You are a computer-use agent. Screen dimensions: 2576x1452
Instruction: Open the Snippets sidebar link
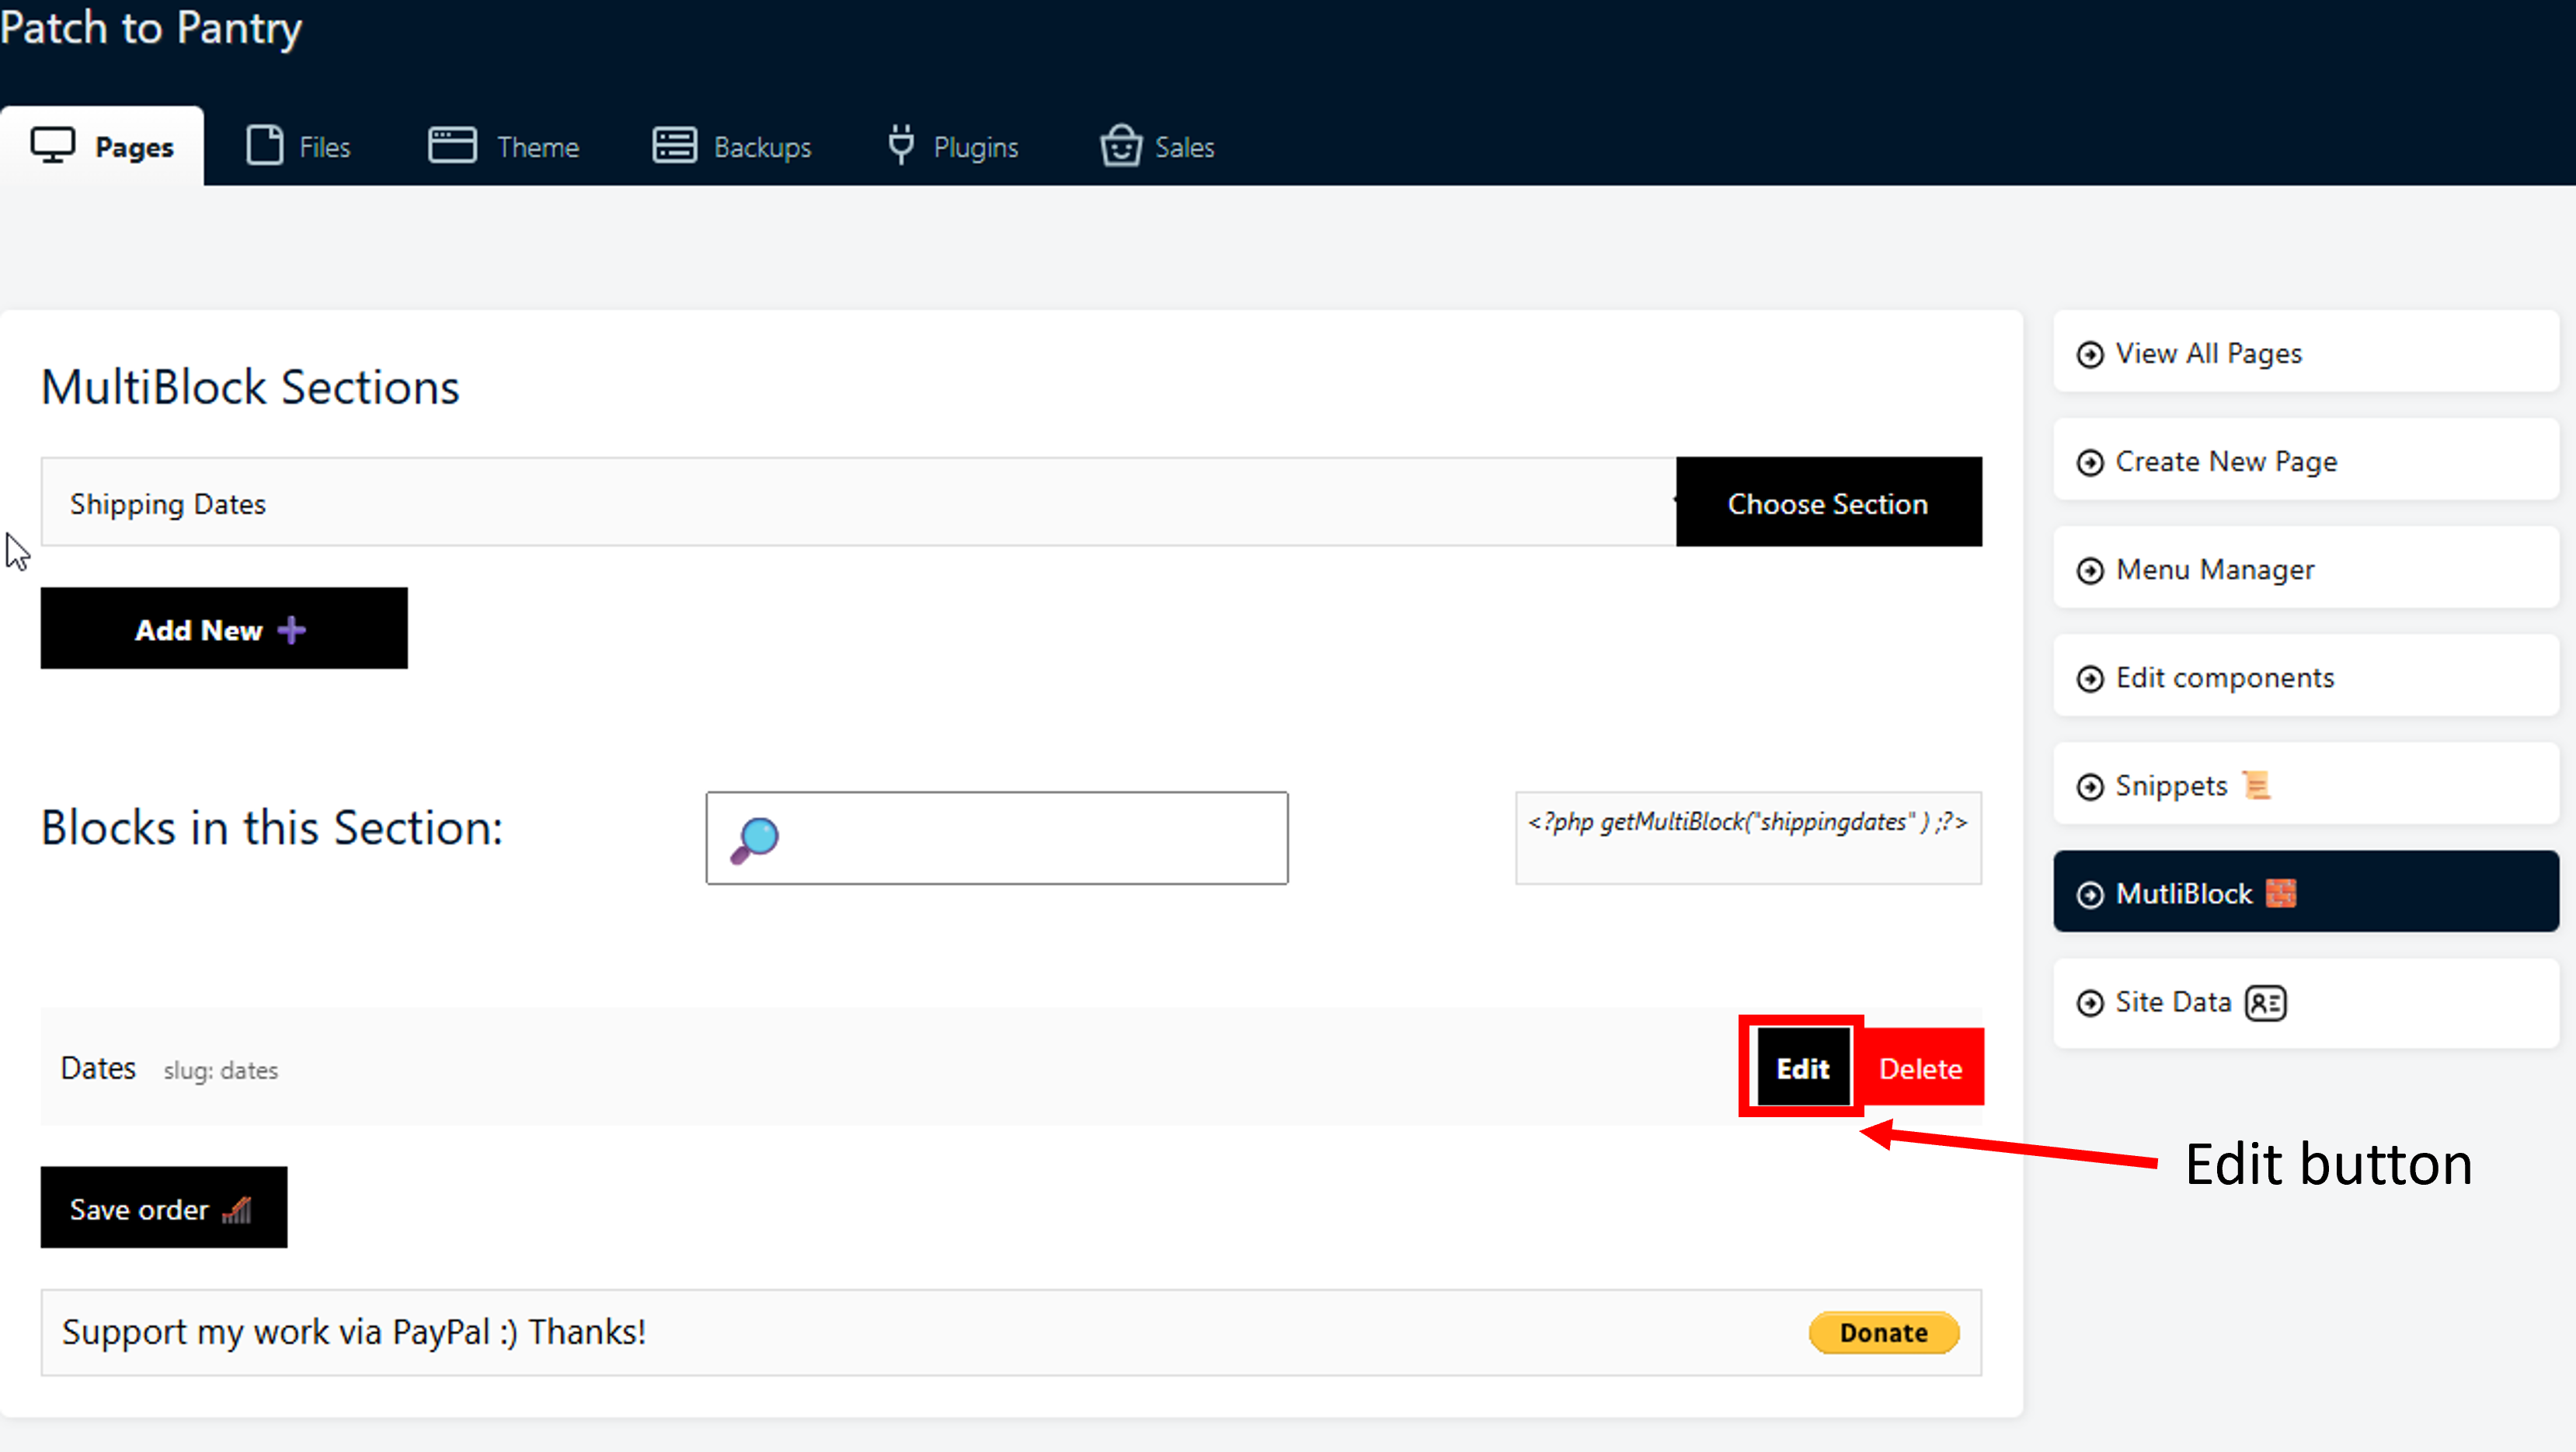tap(2306, 784)
